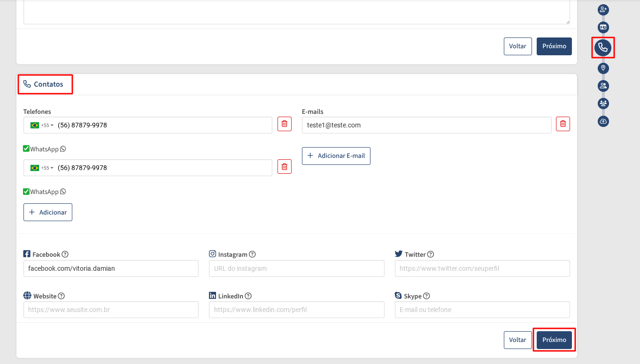This screenshot has height=364, width=640.
Task: Click the Facebook URL input field
Action: click(111, 269)
